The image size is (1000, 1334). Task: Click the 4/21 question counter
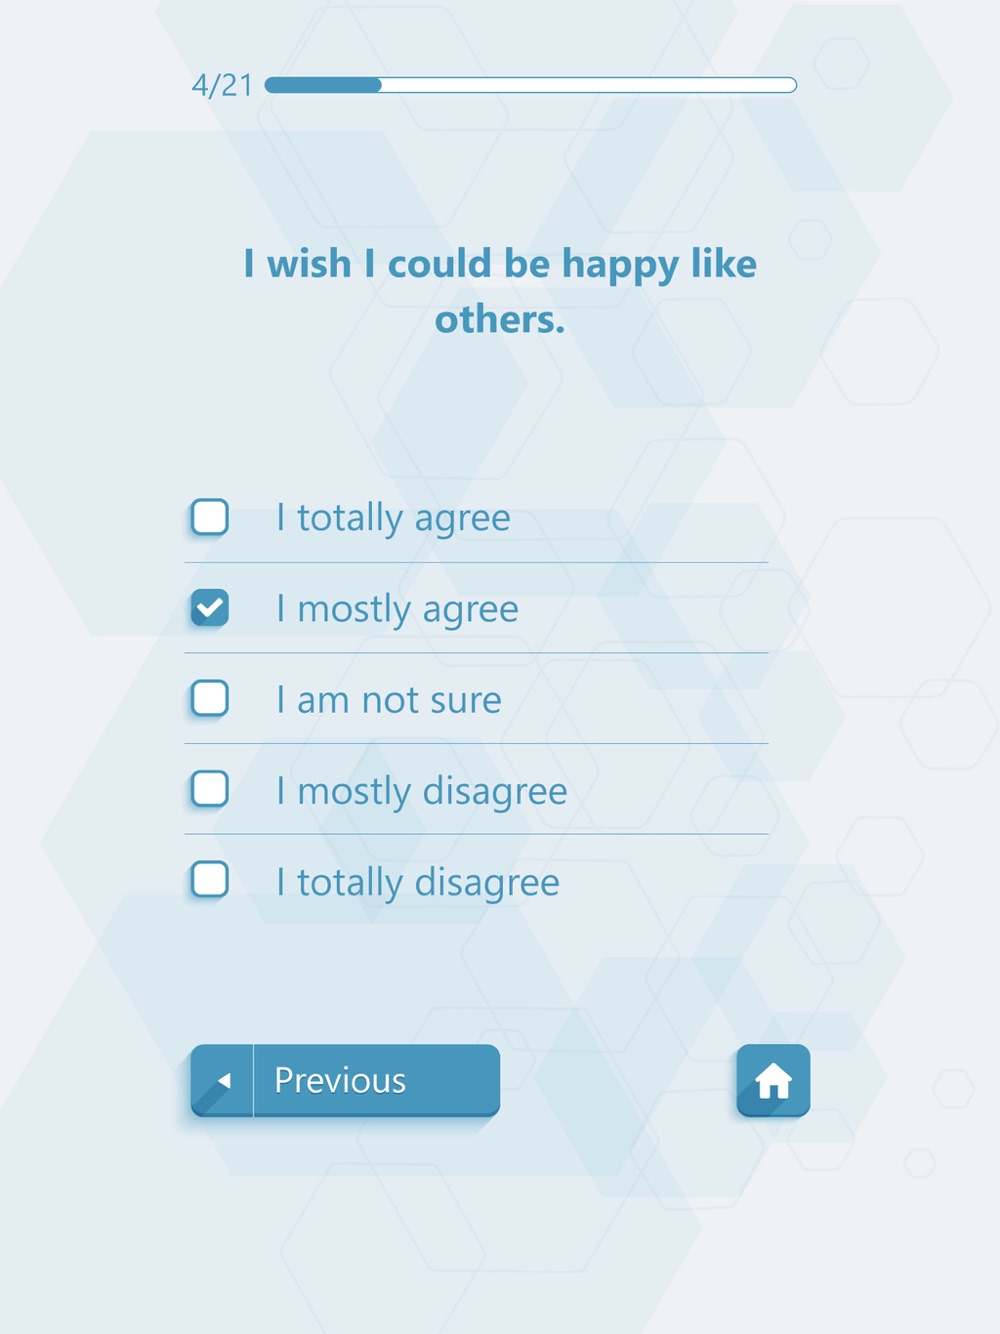(222, 85)
